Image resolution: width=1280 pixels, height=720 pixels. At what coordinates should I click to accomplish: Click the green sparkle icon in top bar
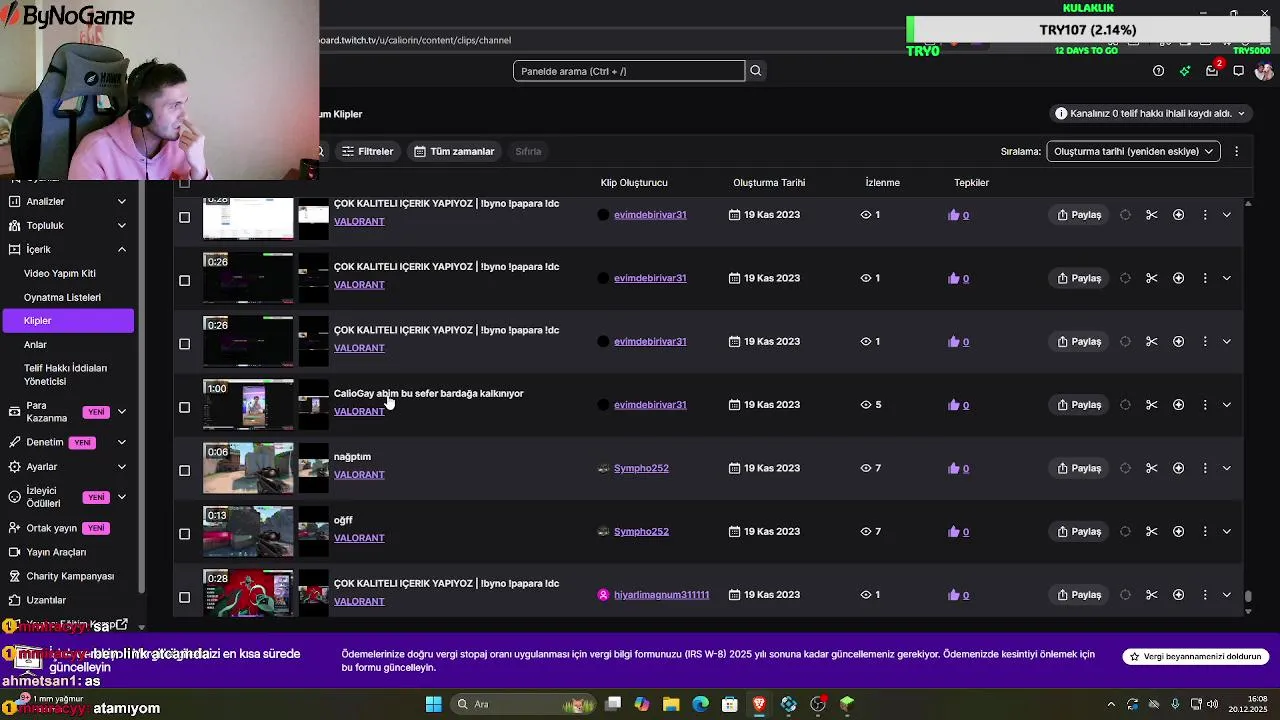click(x=1185, y=71)
